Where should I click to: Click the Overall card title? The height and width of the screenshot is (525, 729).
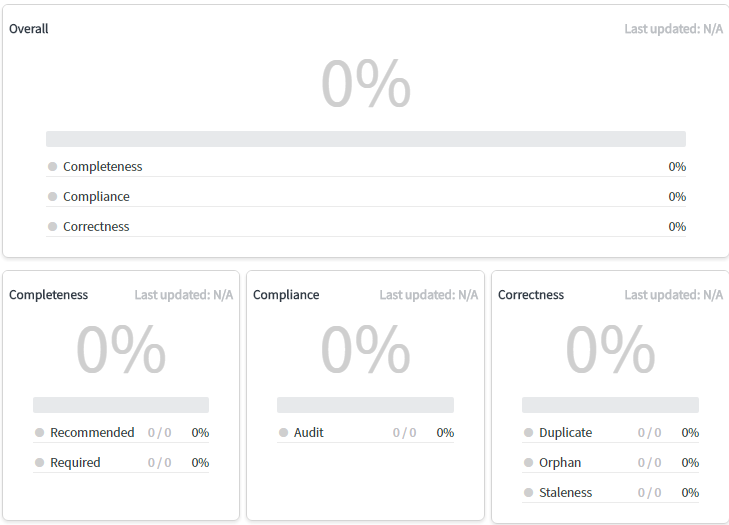point(29,29)
